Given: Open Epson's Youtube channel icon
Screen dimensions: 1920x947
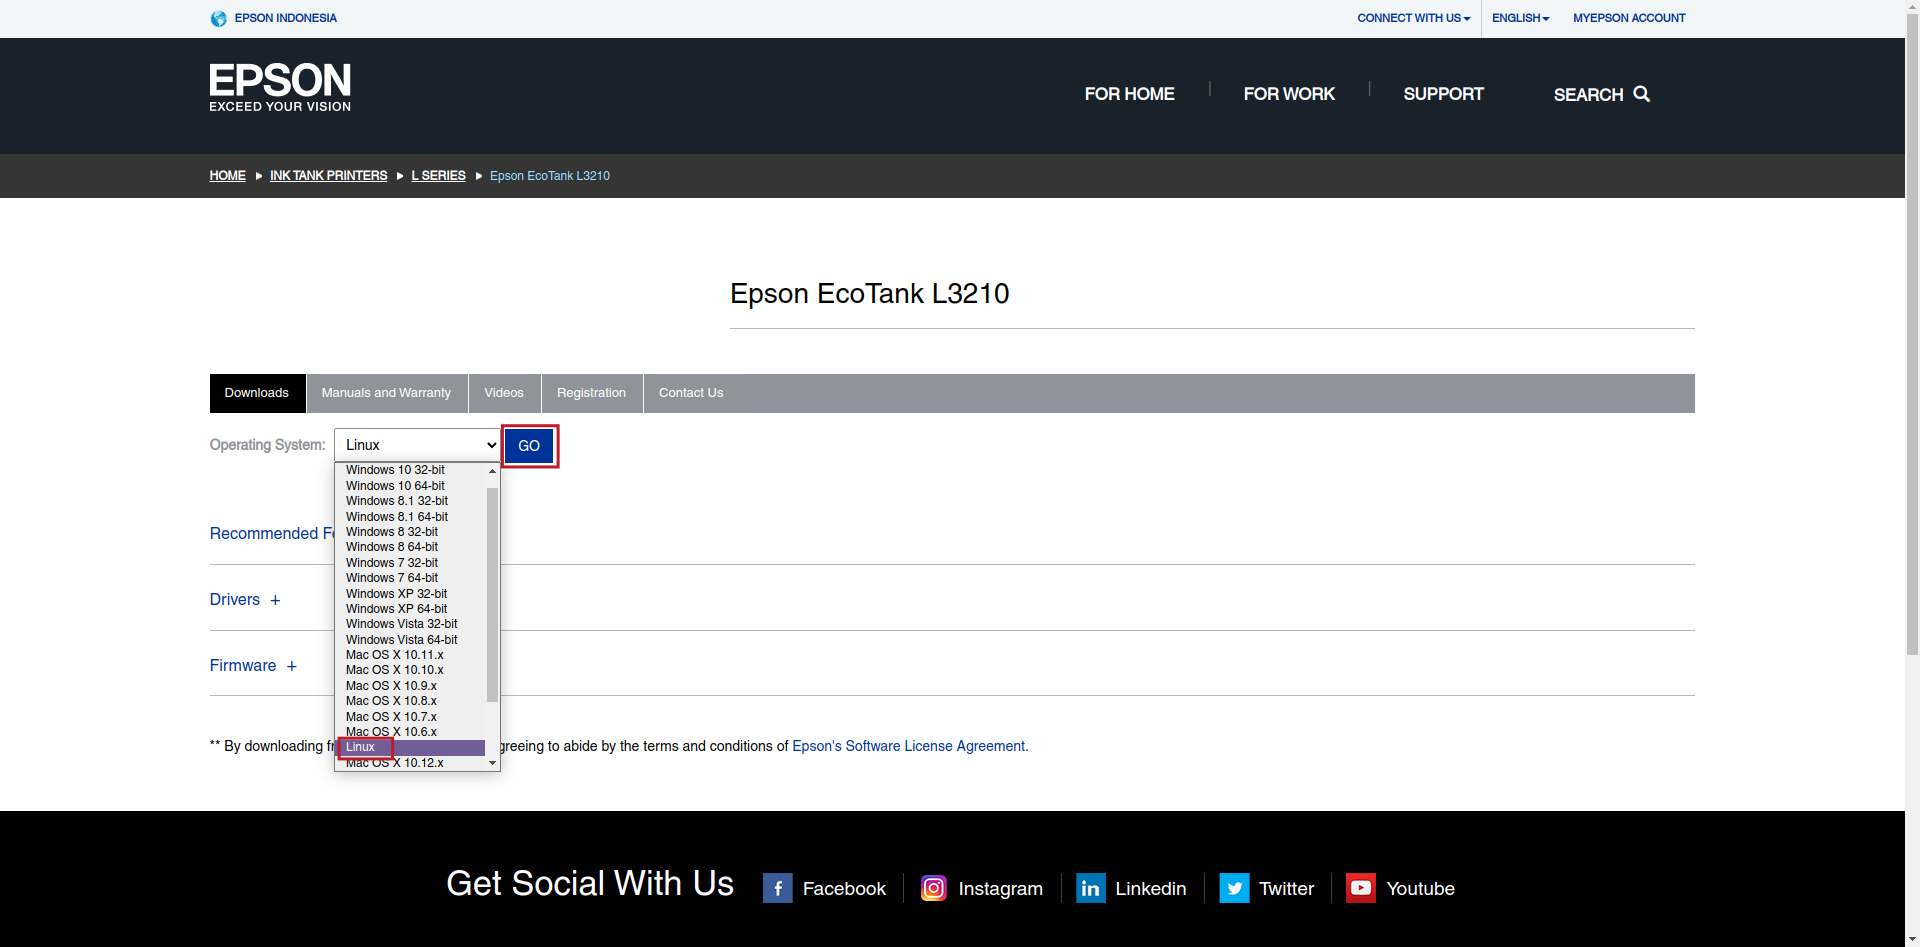Looking at the screenshot, I should tap(1360, 888).
